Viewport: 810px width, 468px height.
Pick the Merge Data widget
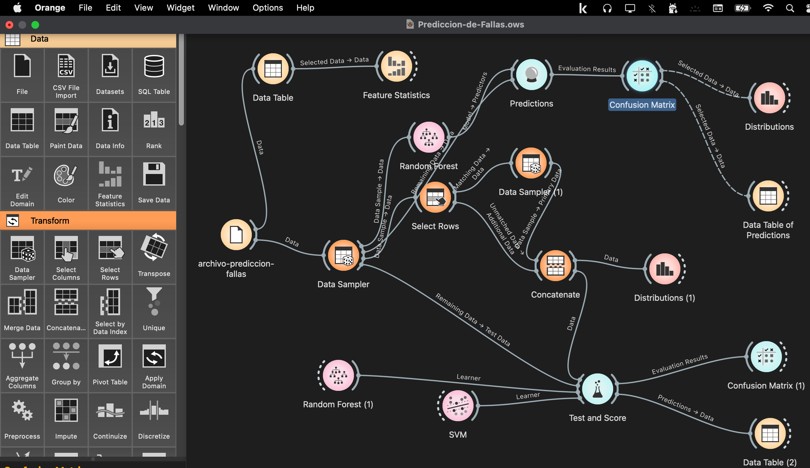click(22, 308)
